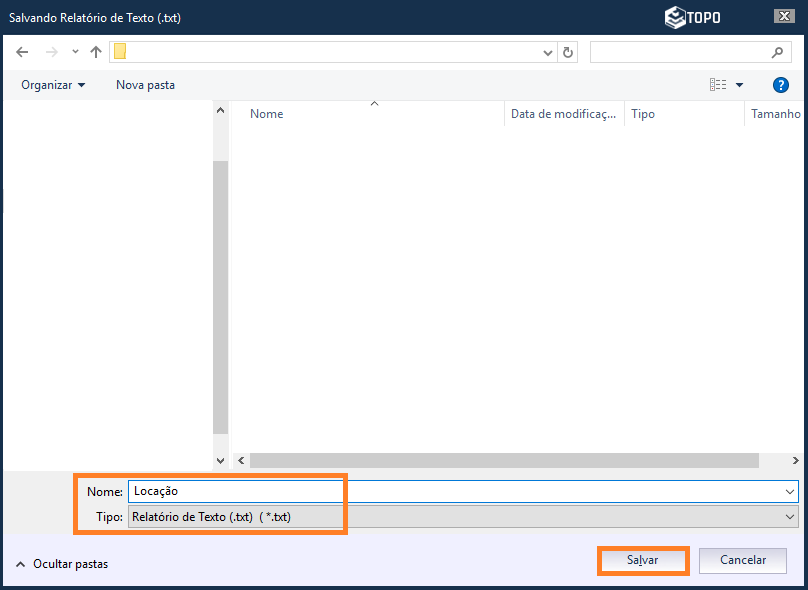Viewport: 808px width, 590px height.
Task: Open the Organizar menu
Action: point(53,85)
